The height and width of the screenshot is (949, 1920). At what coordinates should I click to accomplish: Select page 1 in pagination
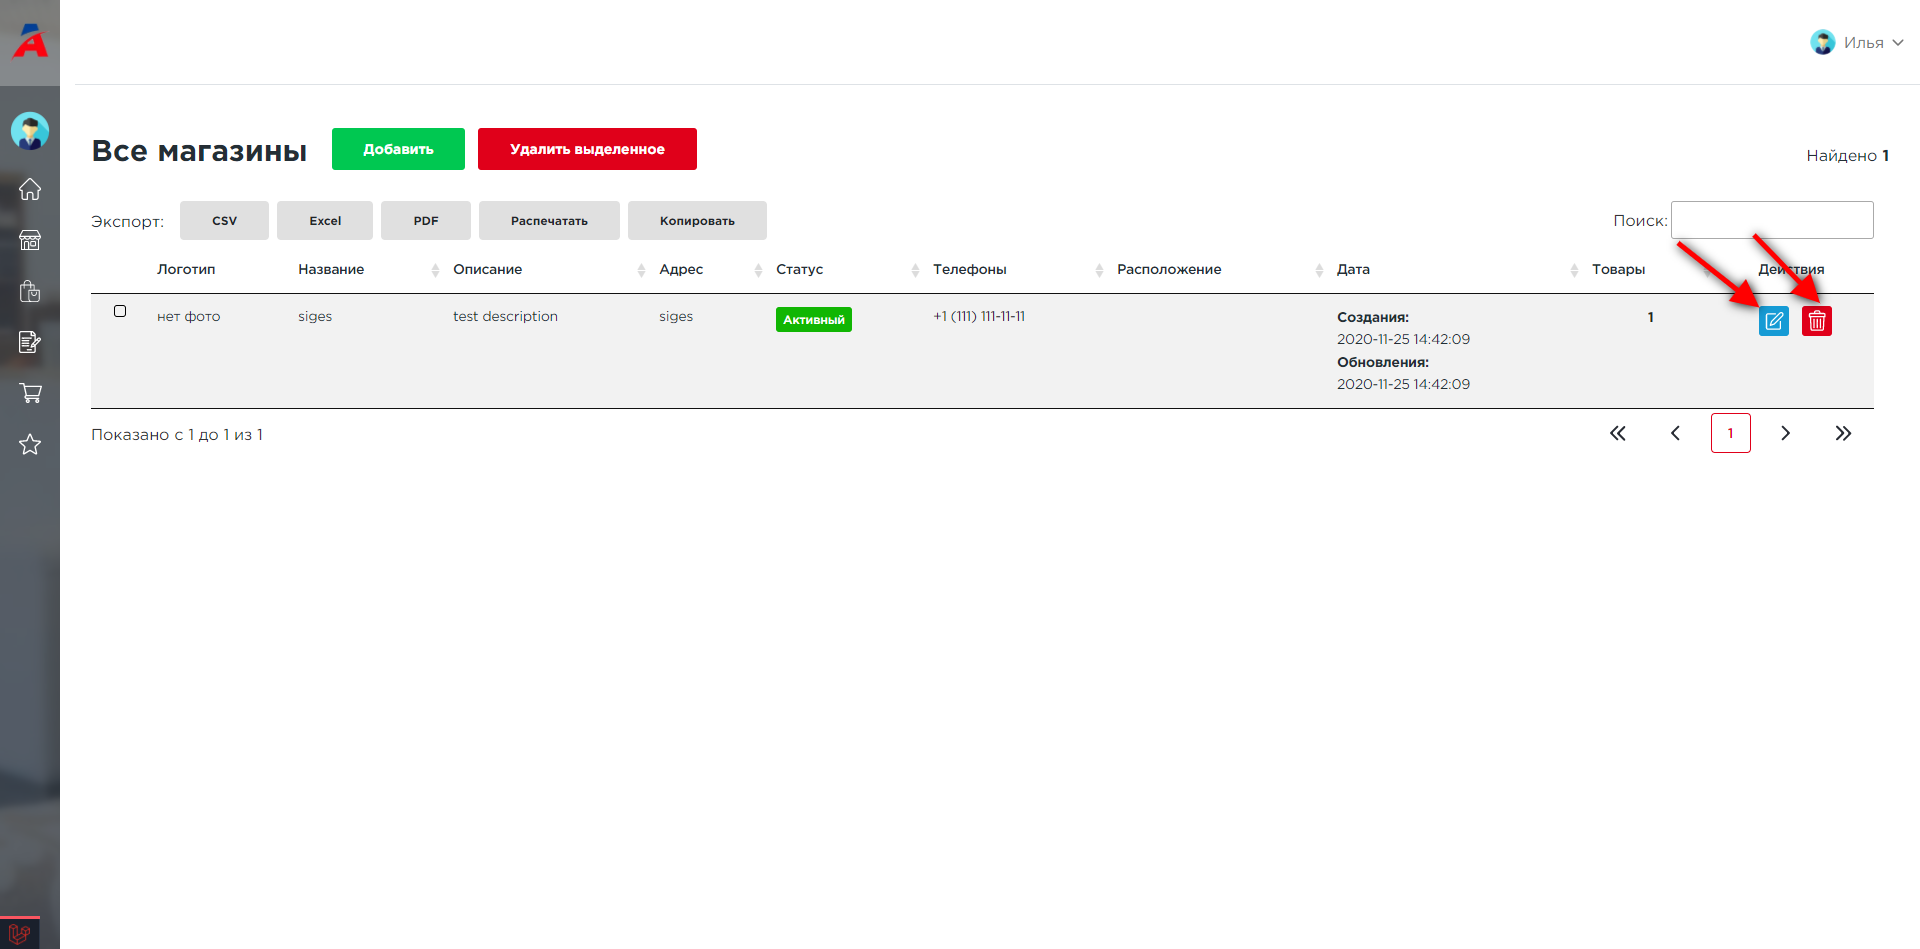point(1730,433)
